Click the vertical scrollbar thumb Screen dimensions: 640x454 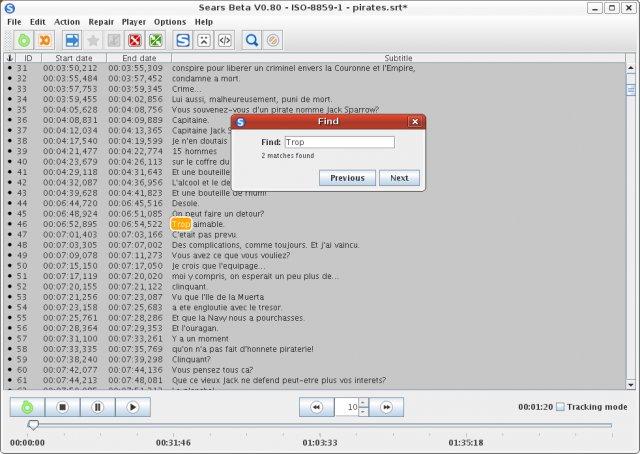click(x=631, y=89)
